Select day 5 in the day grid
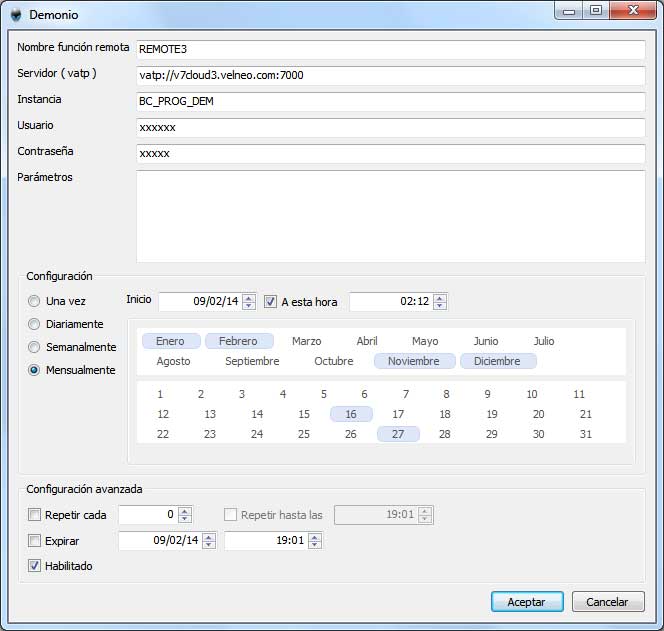The width and height of the screenshot is (664, 631). coord(324,394)
